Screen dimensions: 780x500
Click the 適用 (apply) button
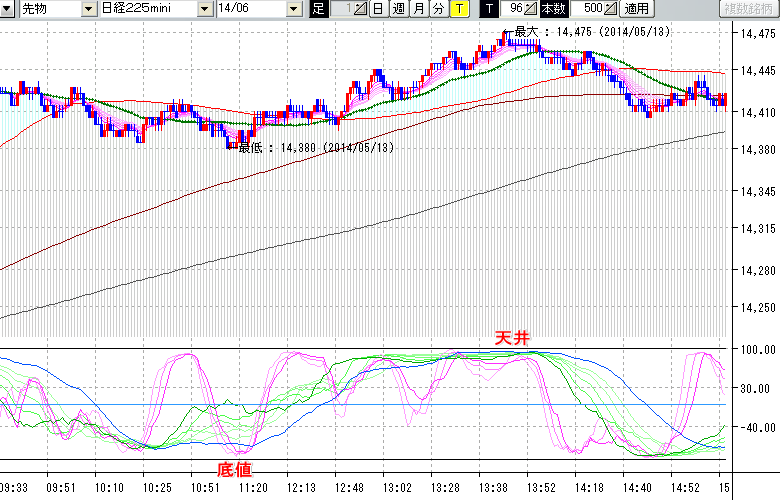tap(636, 9)
